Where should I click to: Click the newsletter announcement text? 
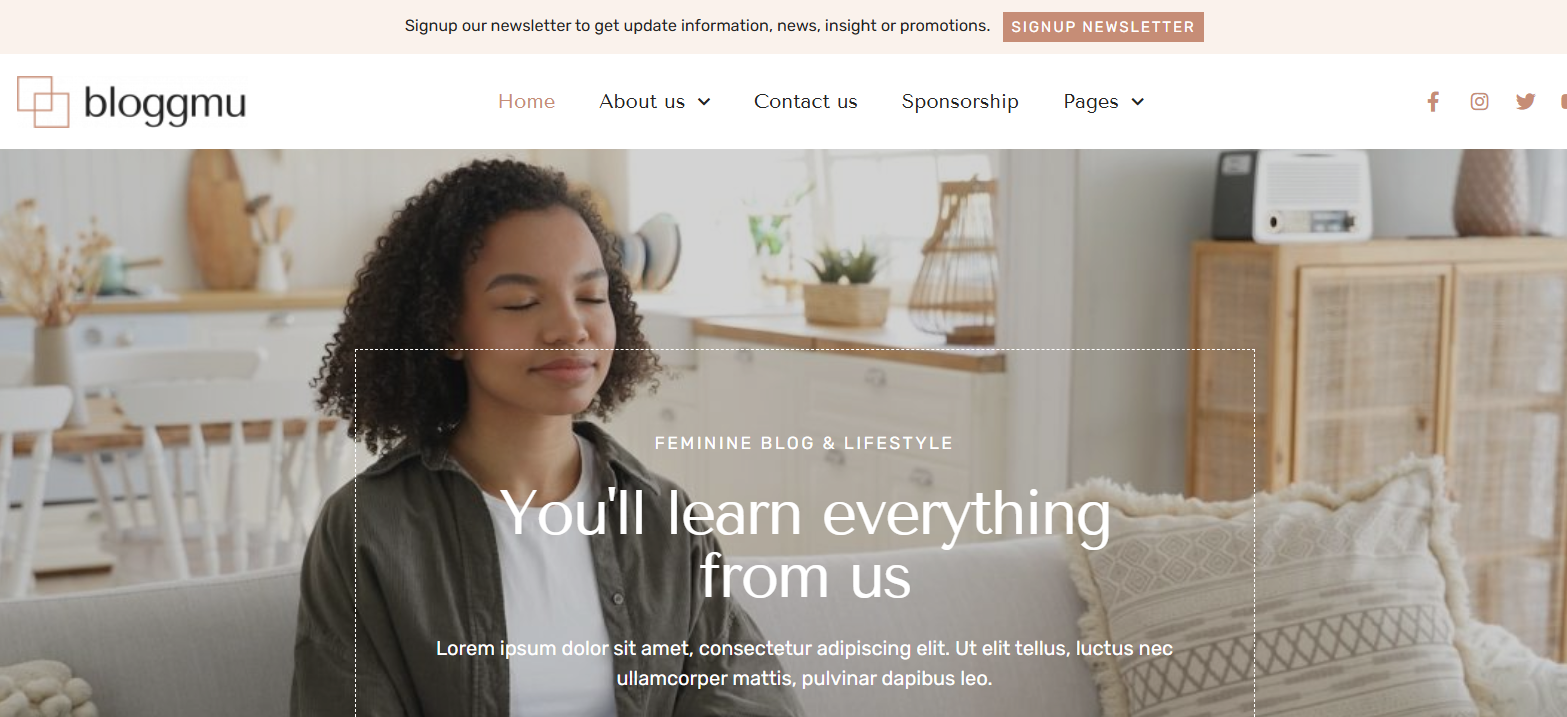point(697,26)
